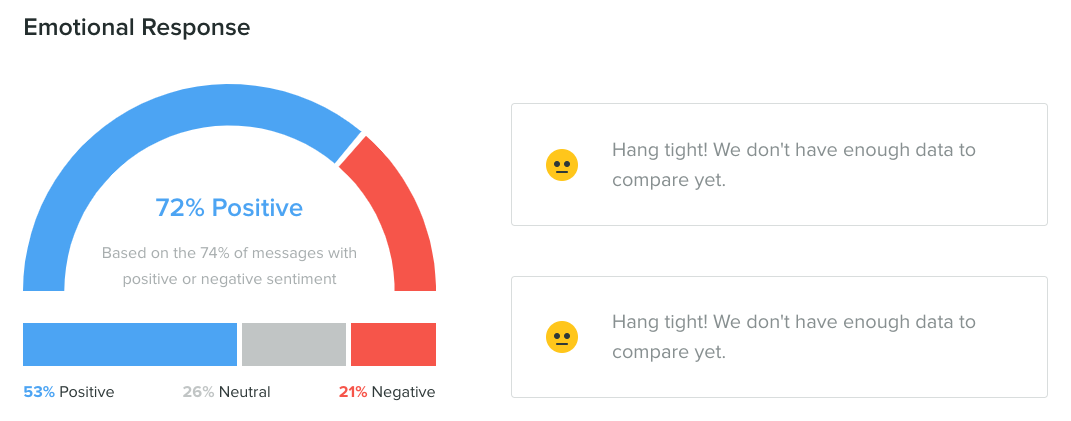Click the Emotional Response heading

137,27
